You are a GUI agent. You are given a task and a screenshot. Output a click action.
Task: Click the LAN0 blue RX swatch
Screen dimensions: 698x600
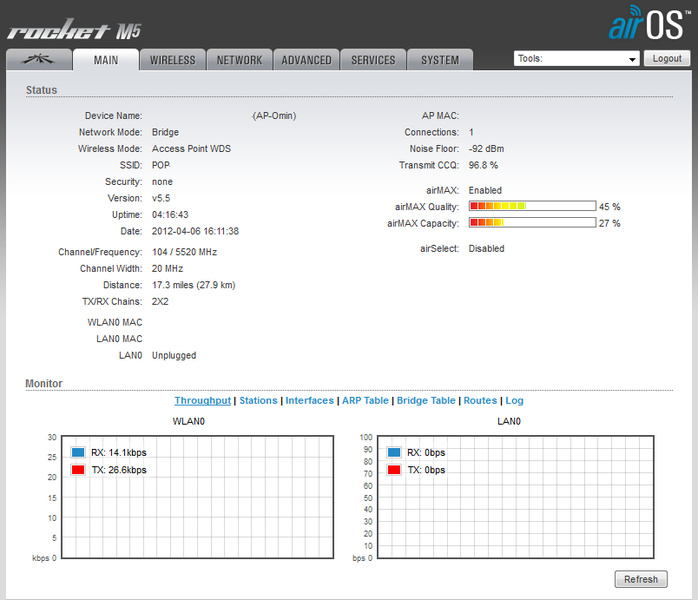(x=394, y=452)
